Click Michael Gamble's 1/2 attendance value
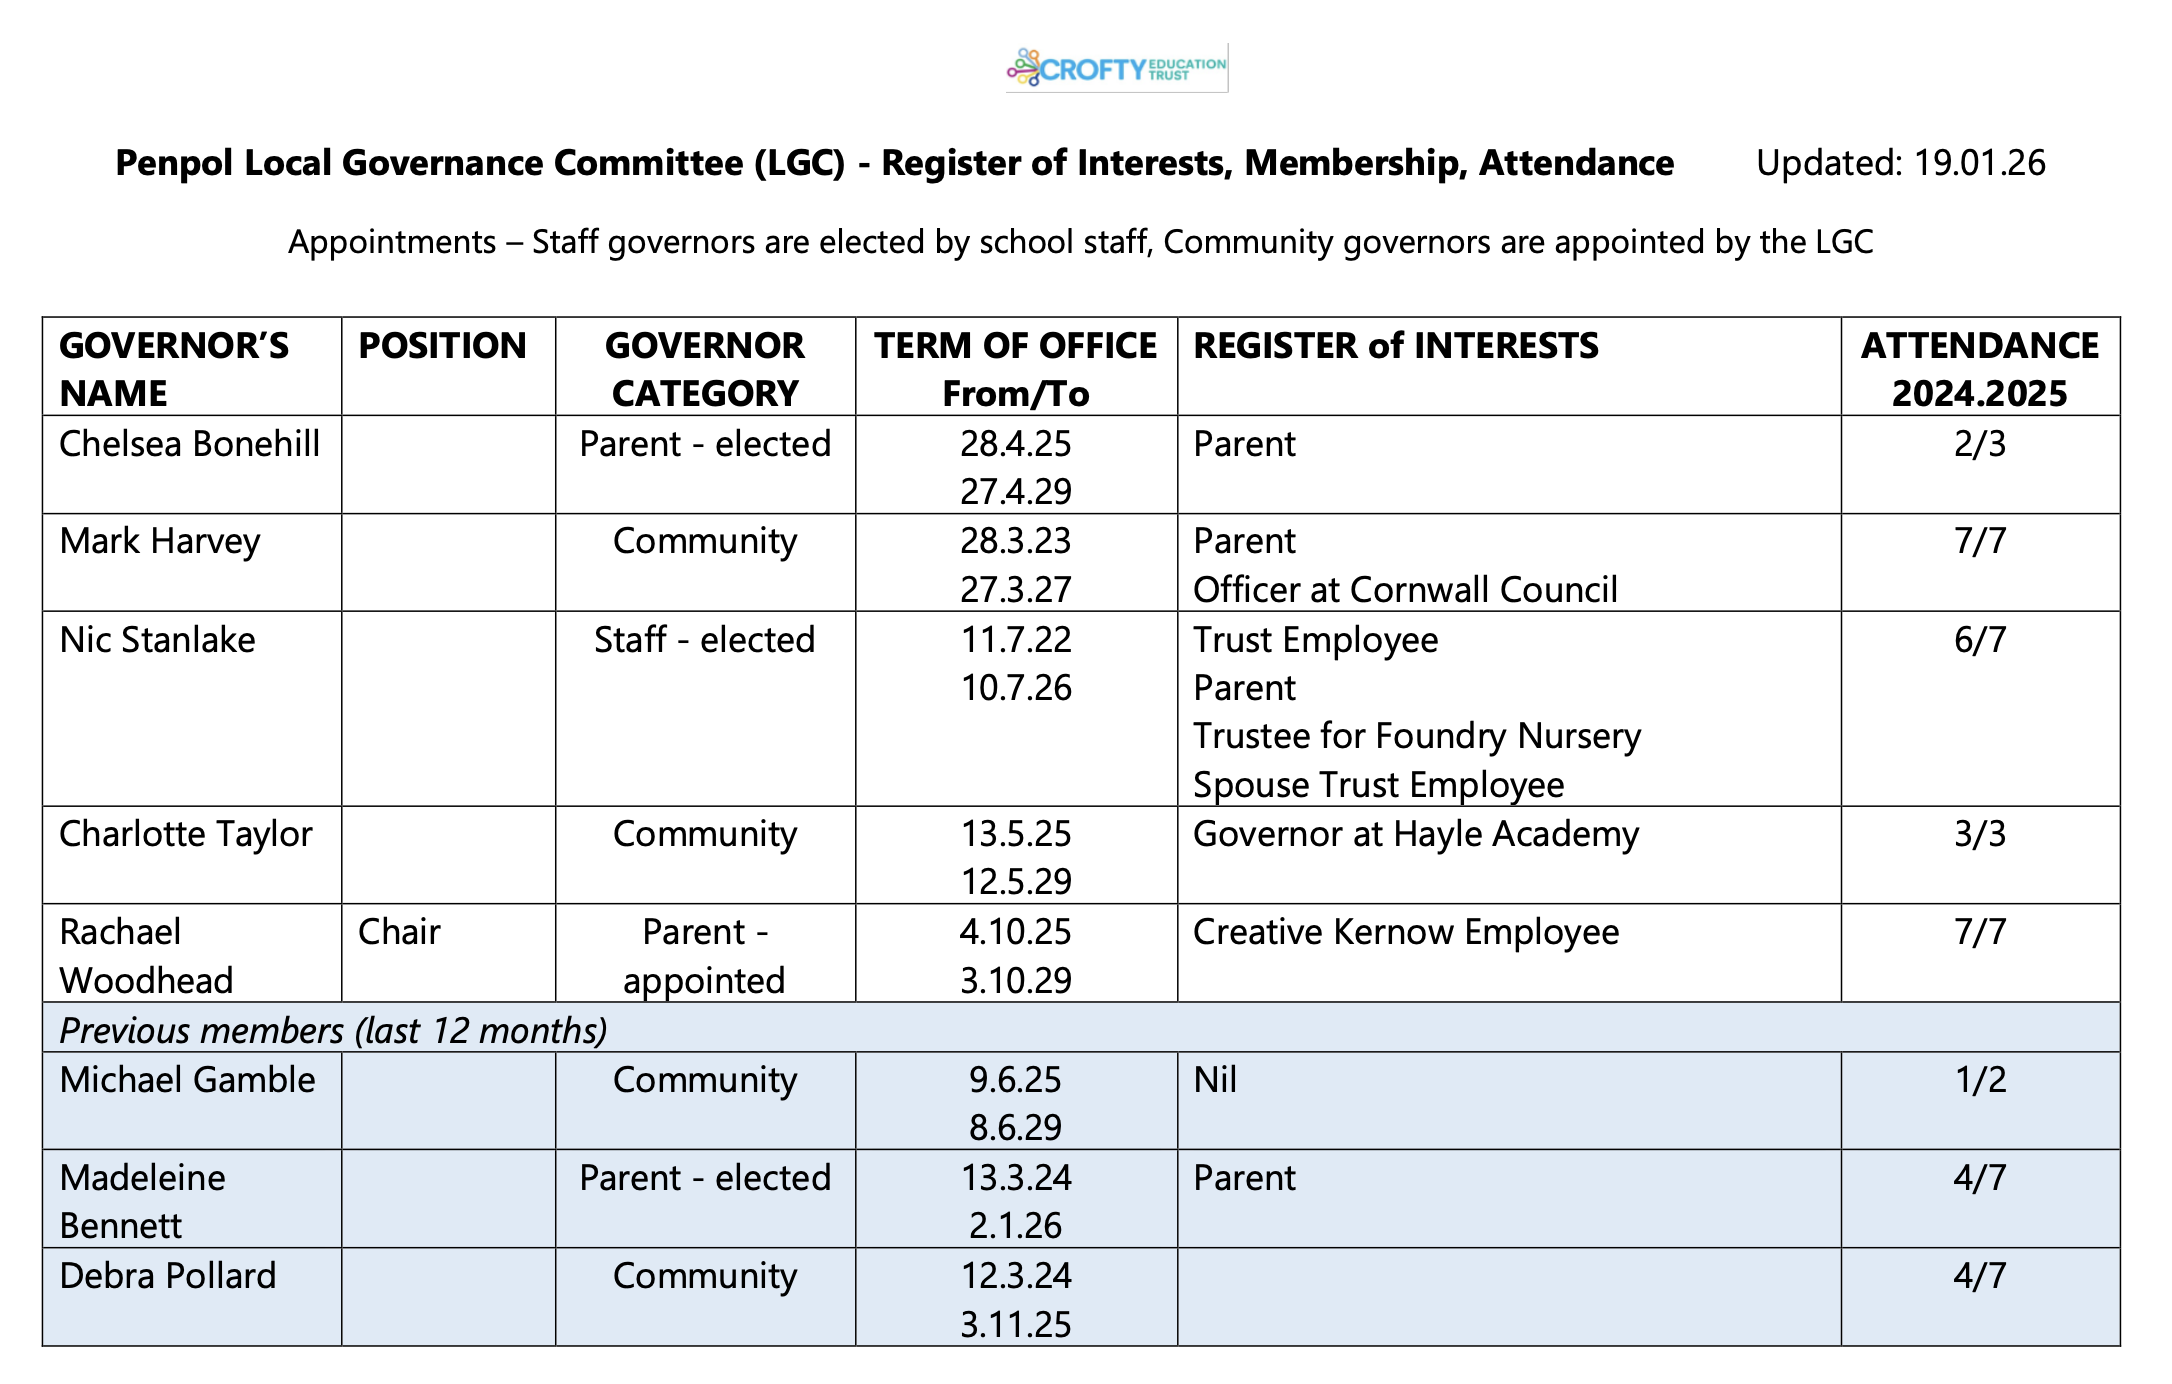Viewport: 2172px width, 1384px height. pos(1980,1080)
